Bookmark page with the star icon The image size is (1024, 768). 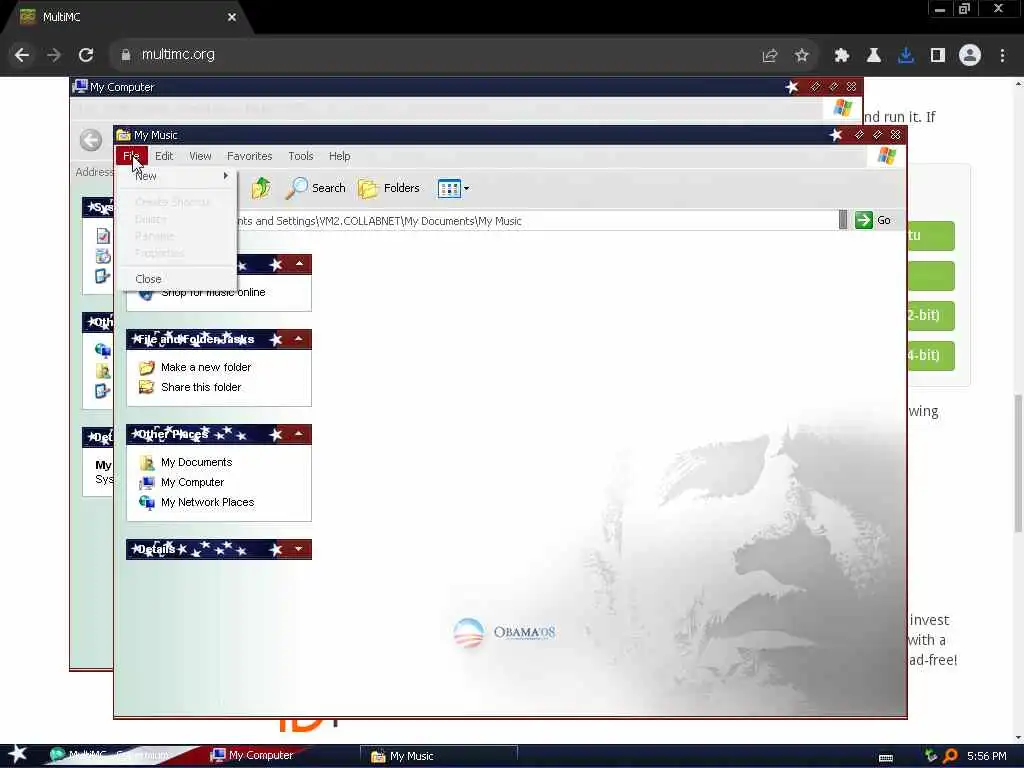coord(802,56)
